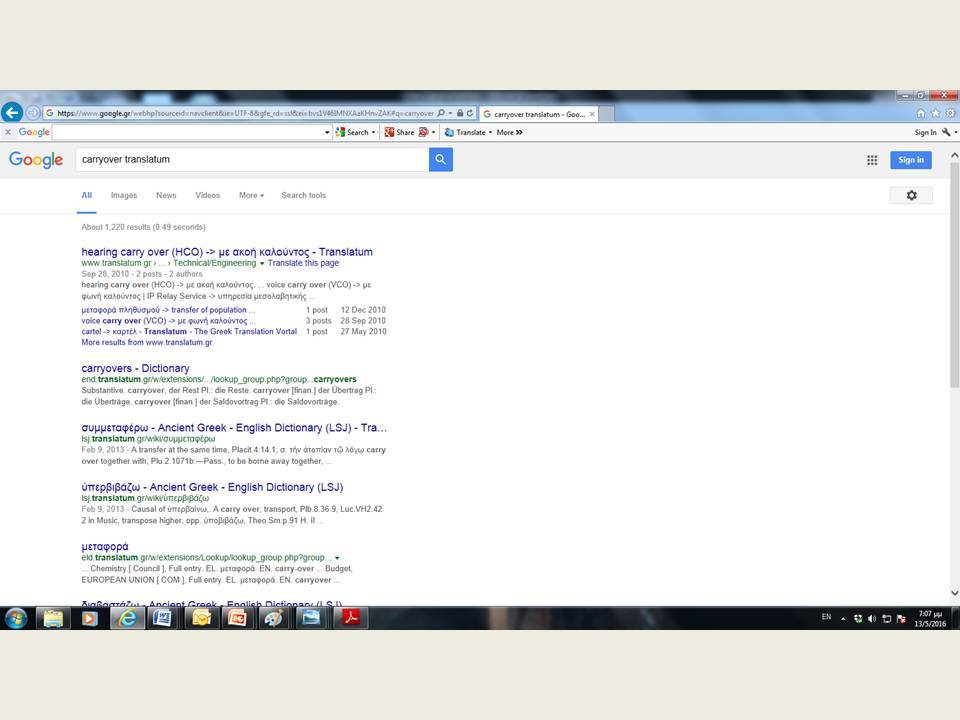Click into the Google Toolbar search field
The width and height of the screenshot is (960, 720).
pos(188,132)
